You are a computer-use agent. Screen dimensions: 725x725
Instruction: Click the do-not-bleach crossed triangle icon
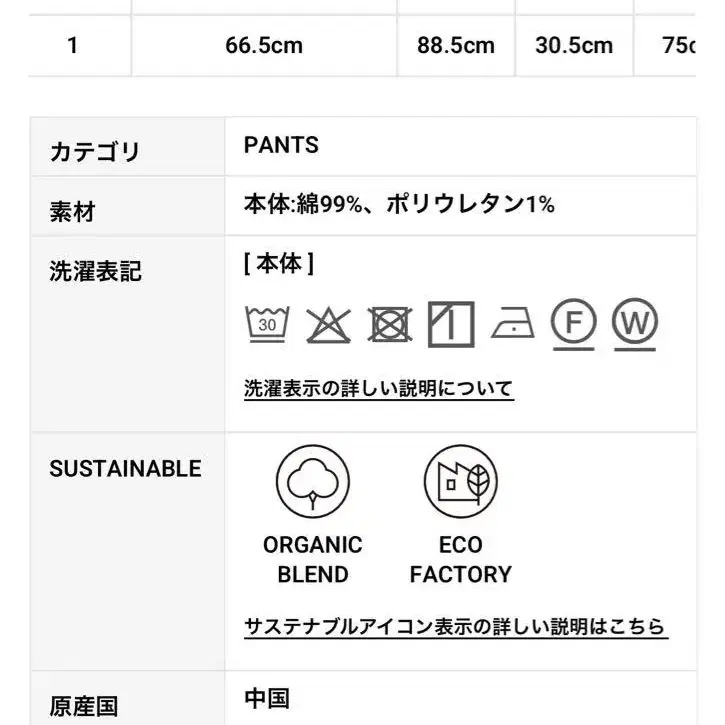pyautogui.click(x=328, y=325)
